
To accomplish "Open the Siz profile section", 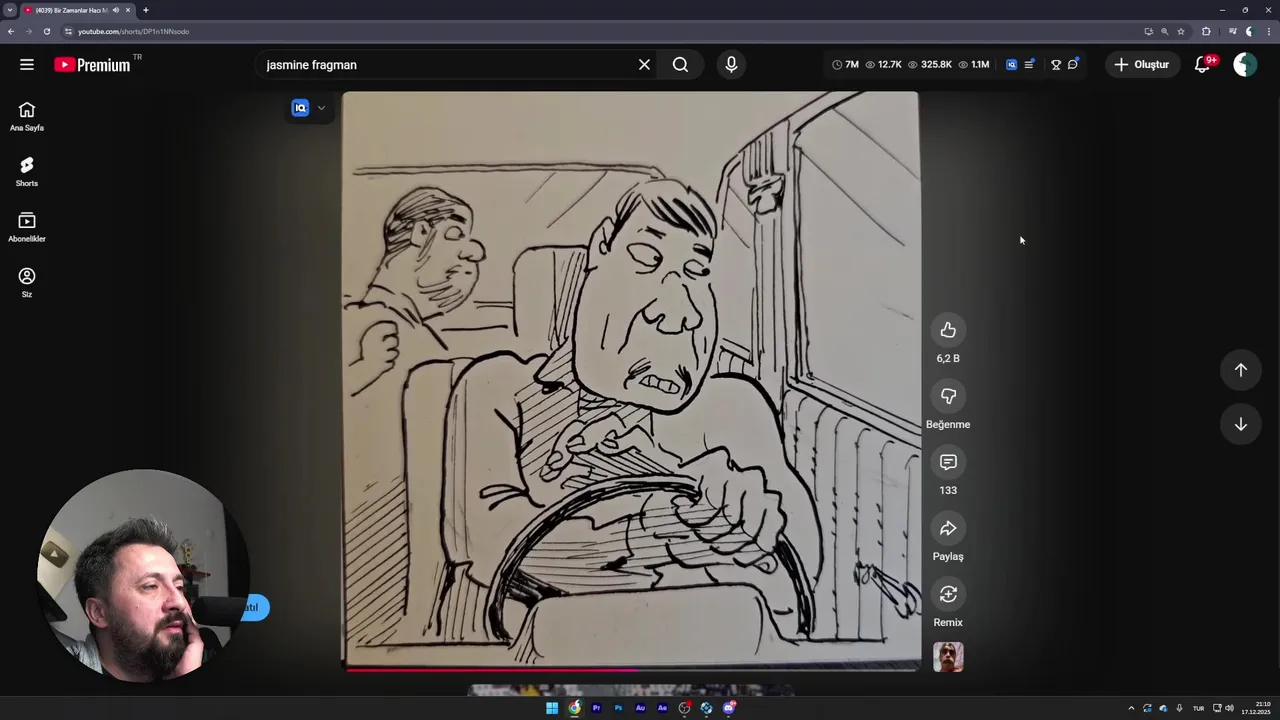I will (x=27, y=282).
